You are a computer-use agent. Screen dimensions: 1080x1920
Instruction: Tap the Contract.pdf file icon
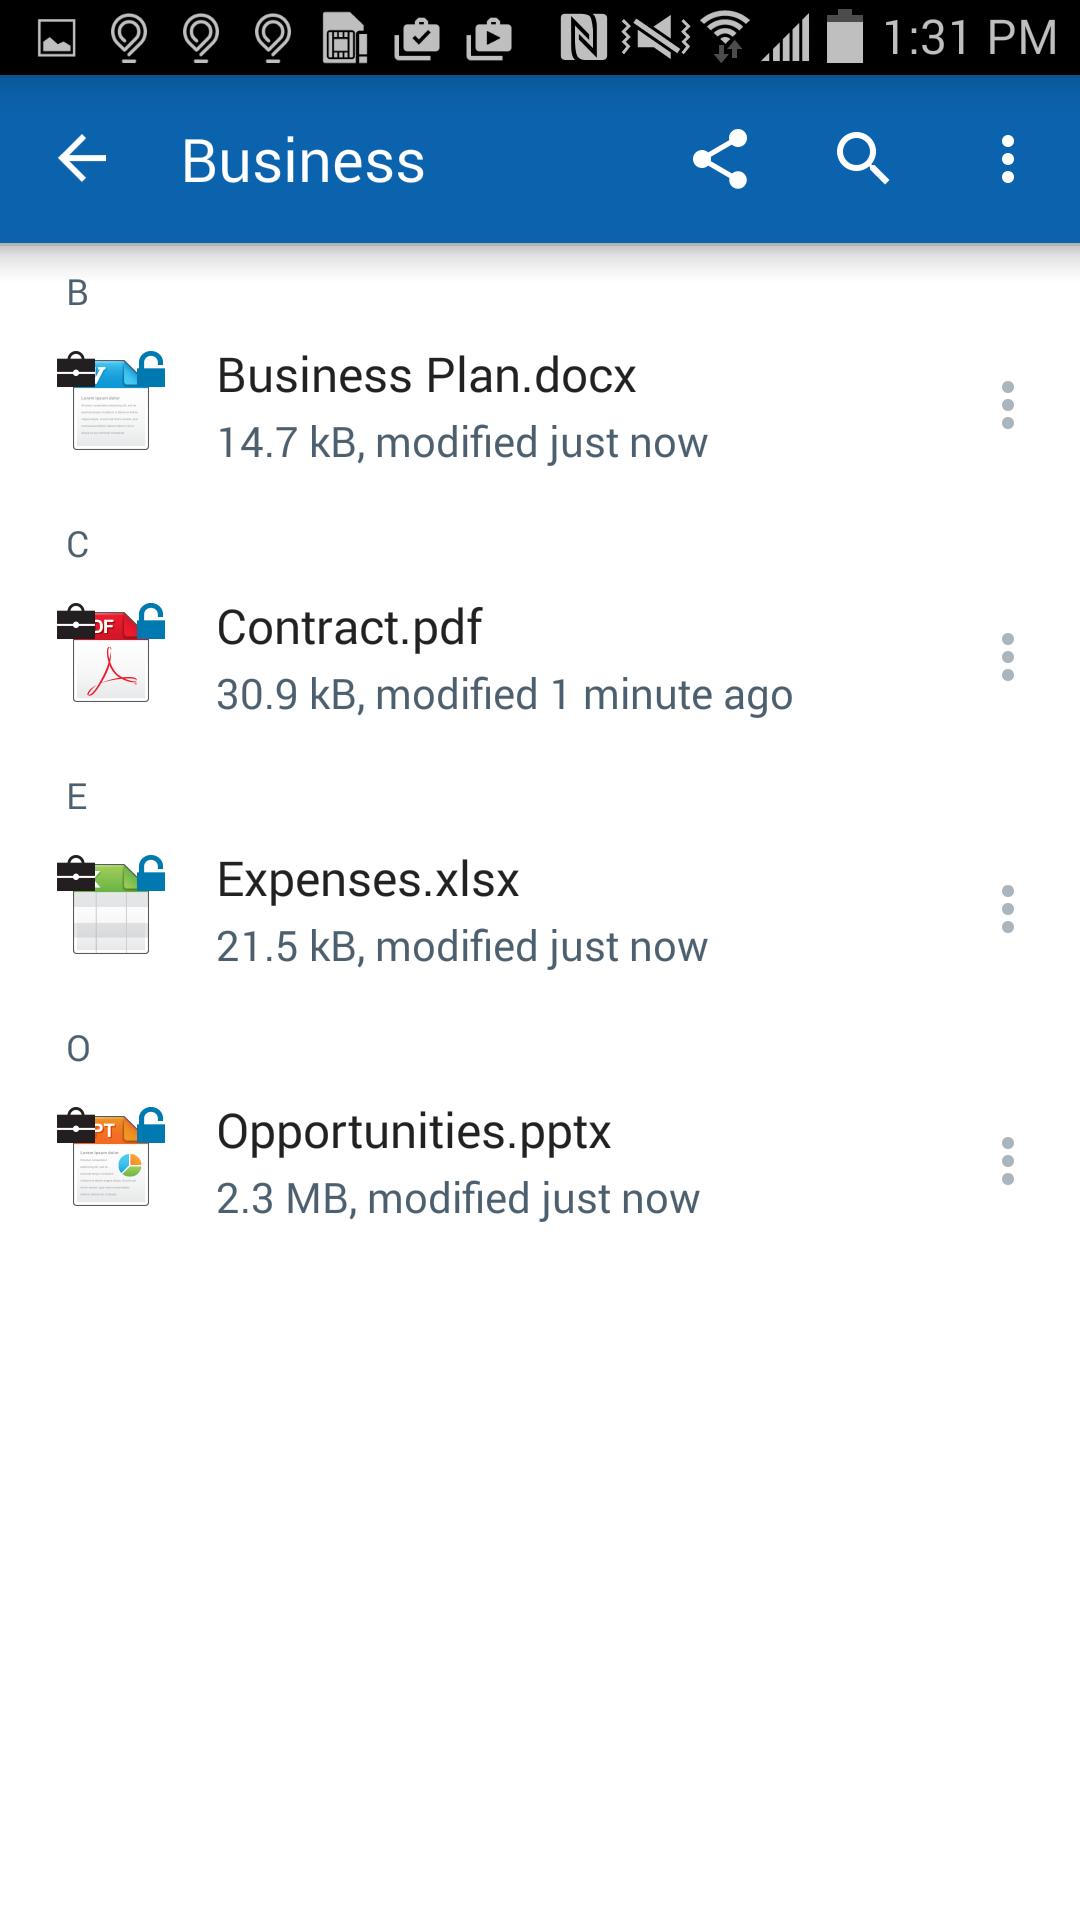[x=111, y=655]
